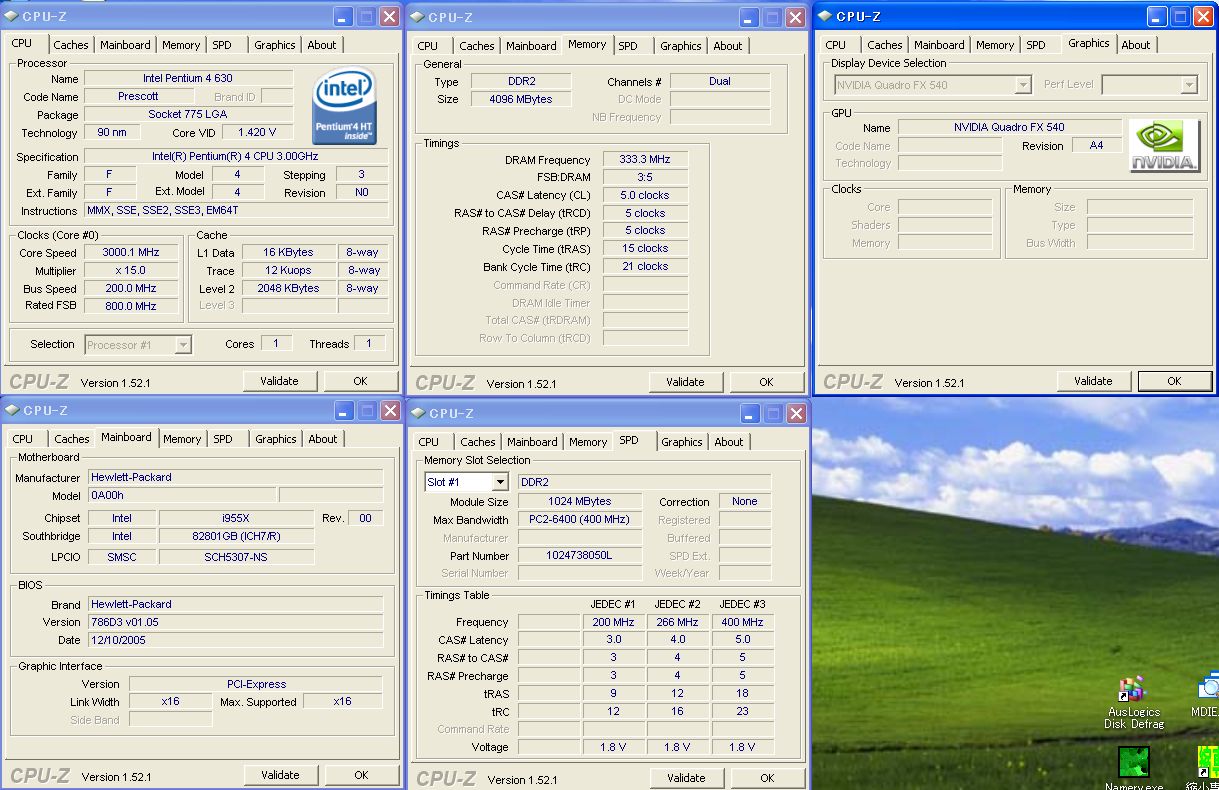Click the Code Name value 'Prescott'
The width and height of the screenshot is (1219, 790).
coord(139,97)
